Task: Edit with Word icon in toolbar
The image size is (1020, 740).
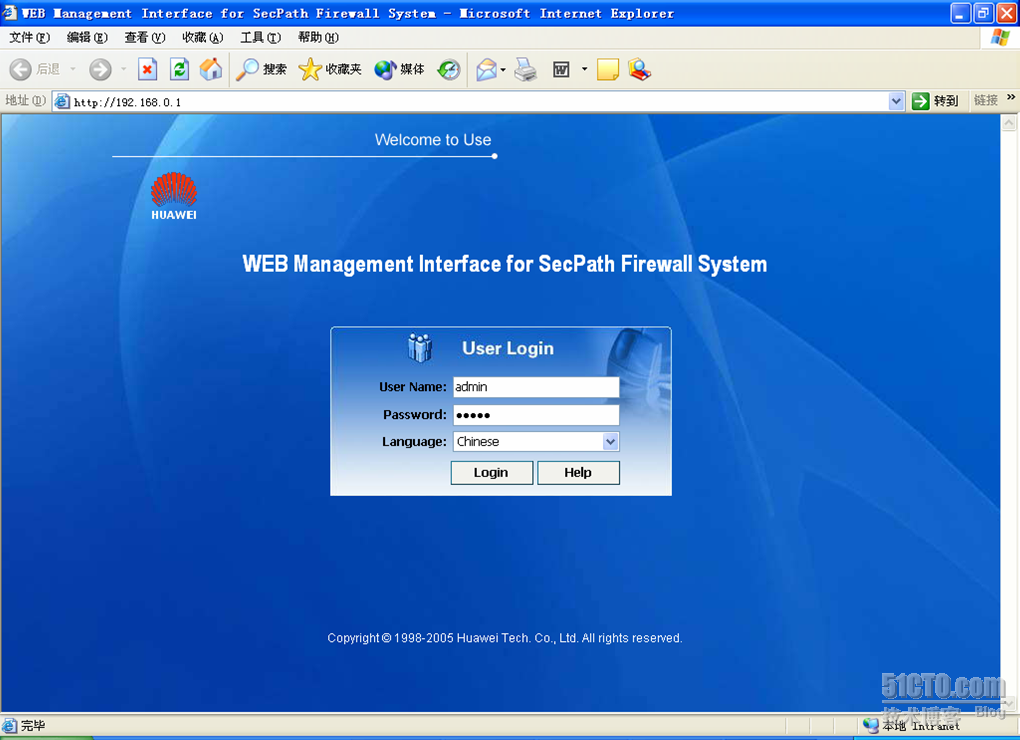Action: click(x=561, y=69)
